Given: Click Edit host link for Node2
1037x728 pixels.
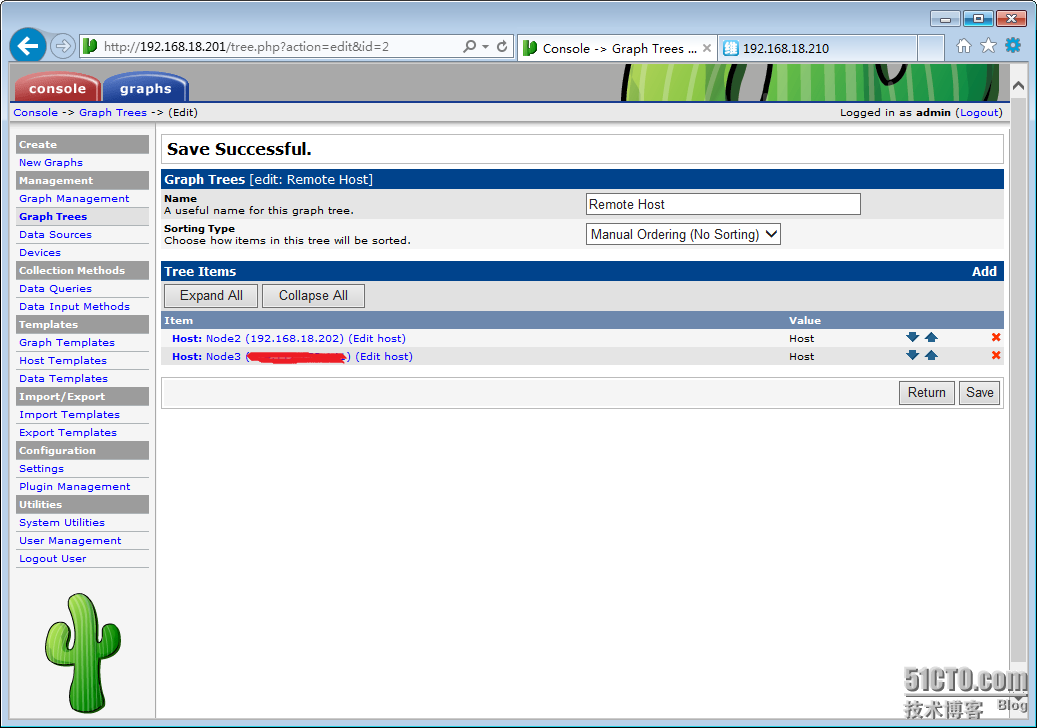Looking at the screenshot, I should (377, 338).
